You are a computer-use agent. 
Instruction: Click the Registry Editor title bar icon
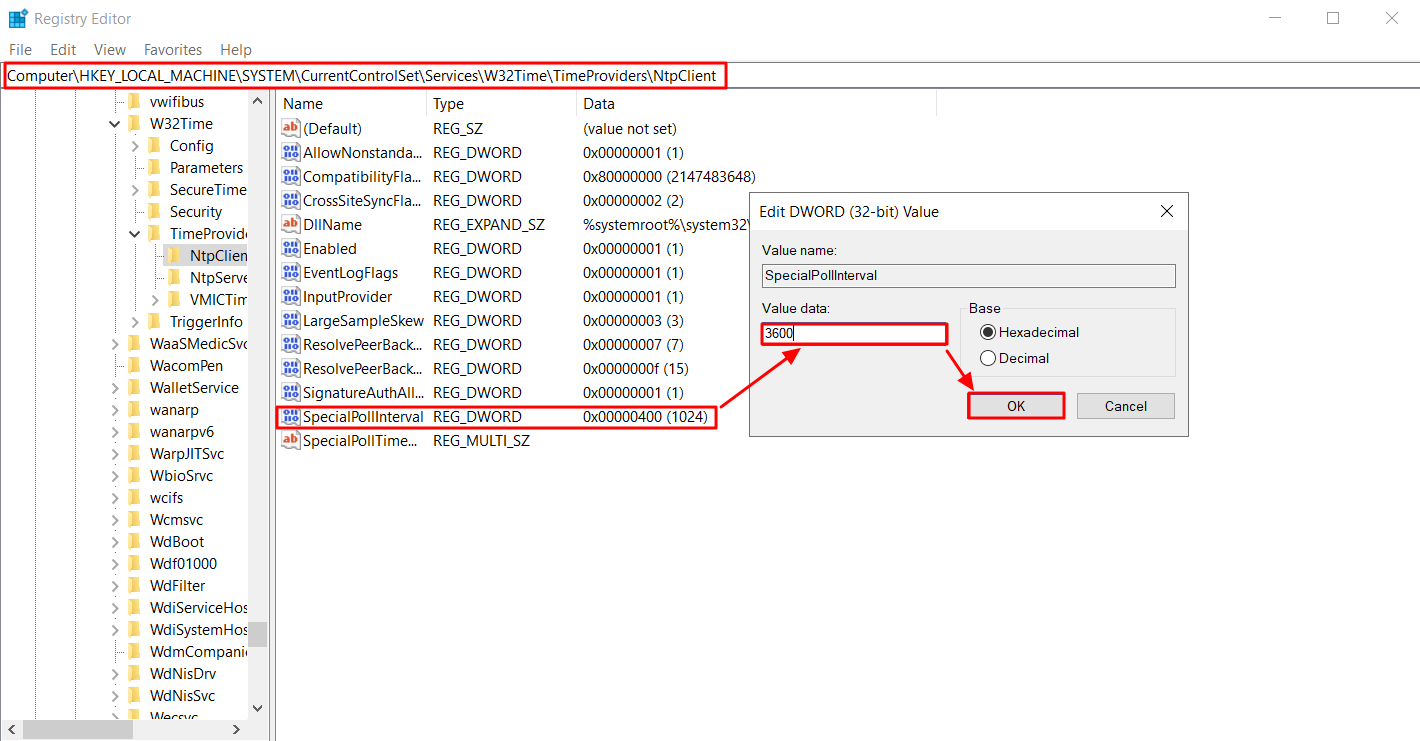pos(18,18)
